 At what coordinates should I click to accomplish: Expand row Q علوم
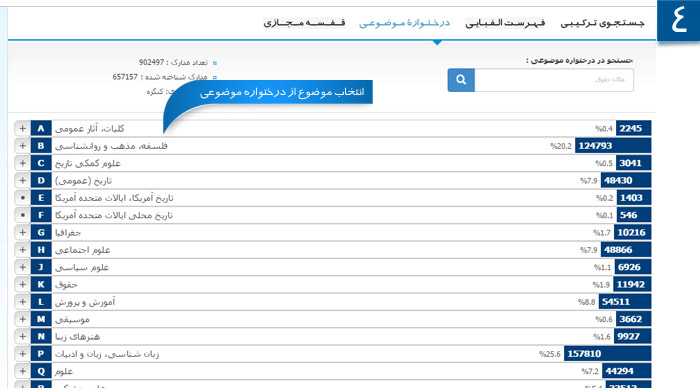pos(22,371)
